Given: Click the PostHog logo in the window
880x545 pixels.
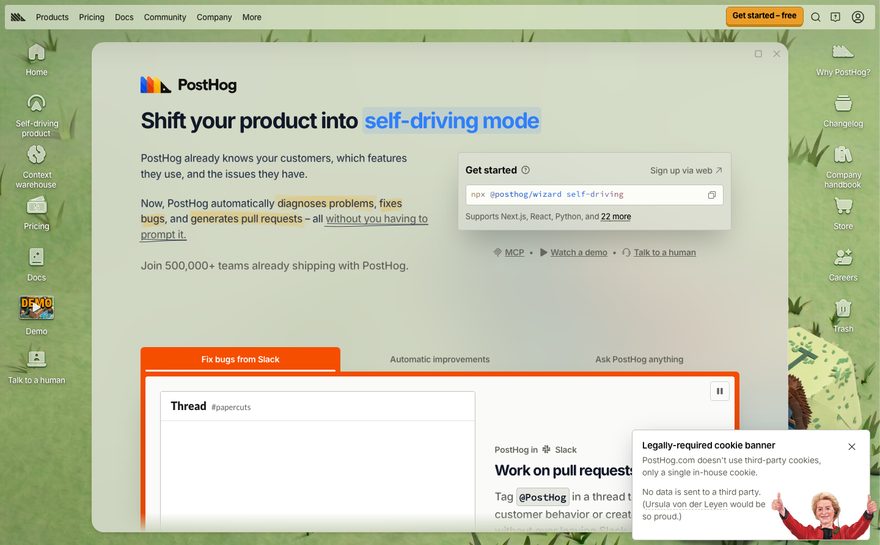Looking at the screenshot, I should pyautogui.click(x=189, y=85).
